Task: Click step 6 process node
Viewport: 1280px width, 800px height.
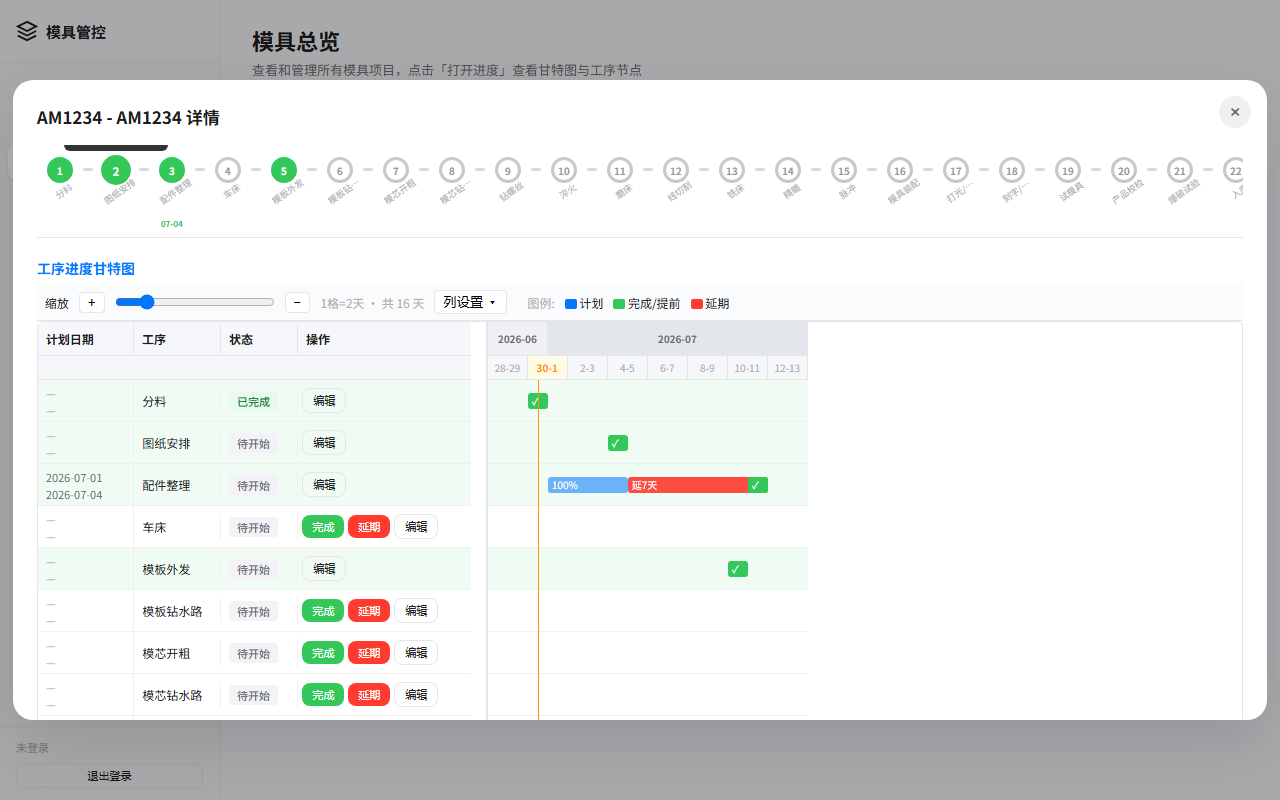Action: [340, 170]
